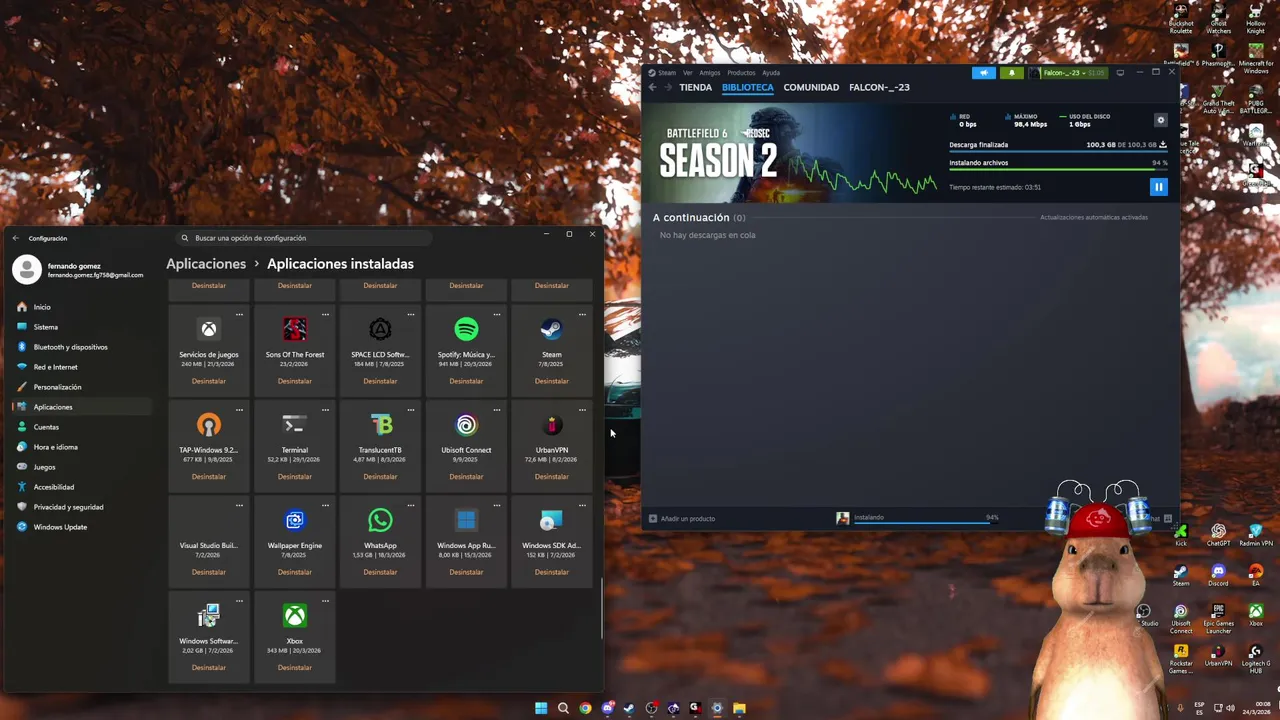Open Inicio in Settings sidebar
The image size is (1280, 720).
point(83,307)
